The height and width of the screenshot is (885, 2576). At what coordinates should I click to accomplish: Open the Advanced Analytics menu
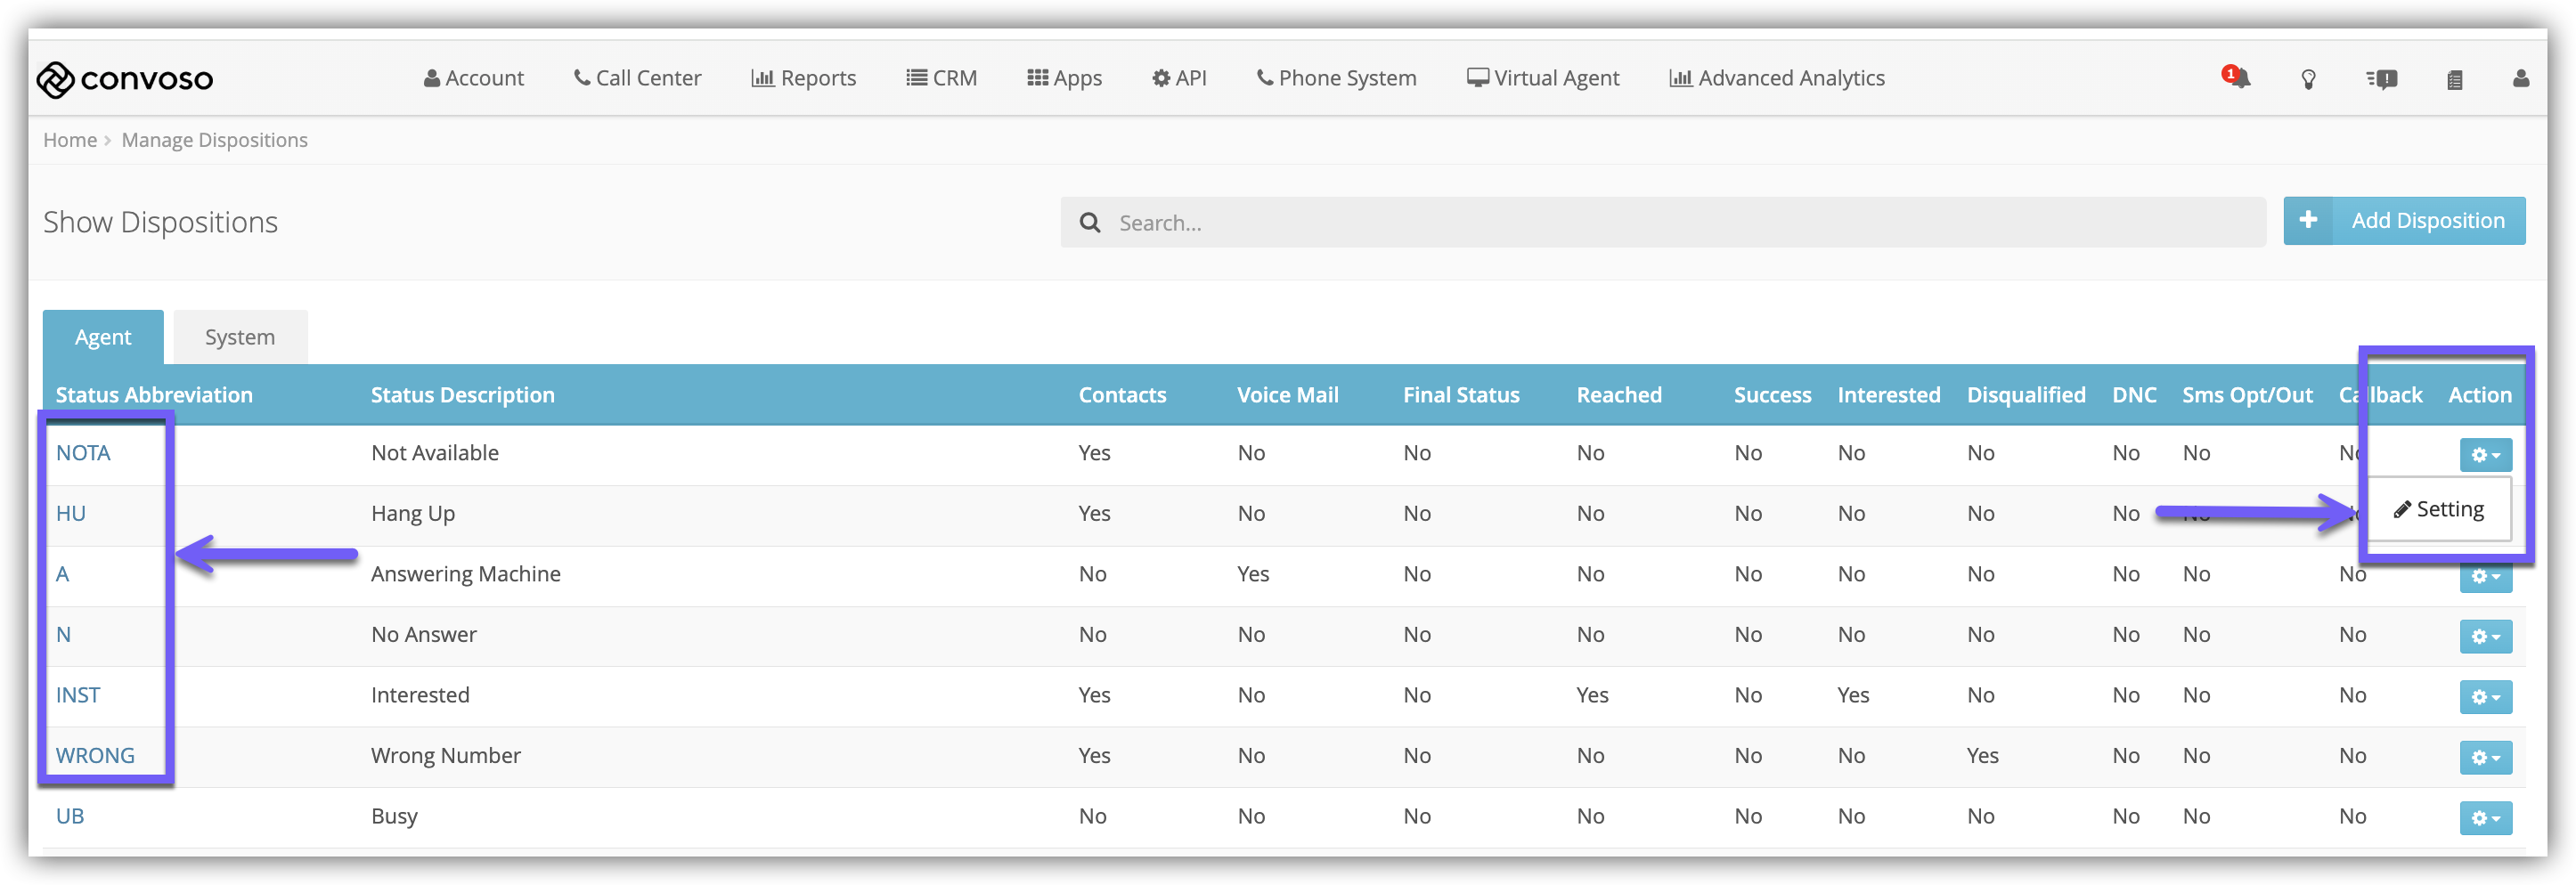click(1776, 78)
